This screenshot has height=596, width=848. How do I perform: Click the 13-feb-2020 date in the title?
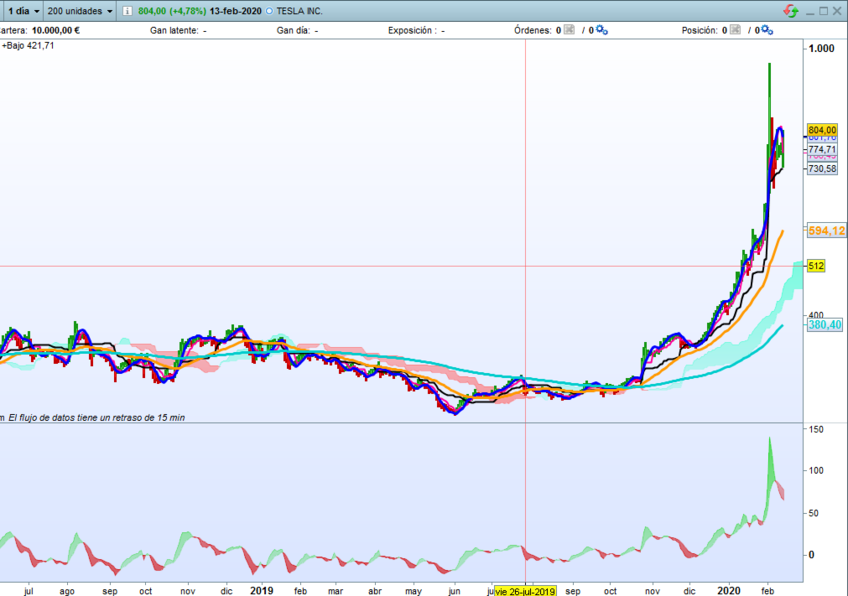[236, 11]
